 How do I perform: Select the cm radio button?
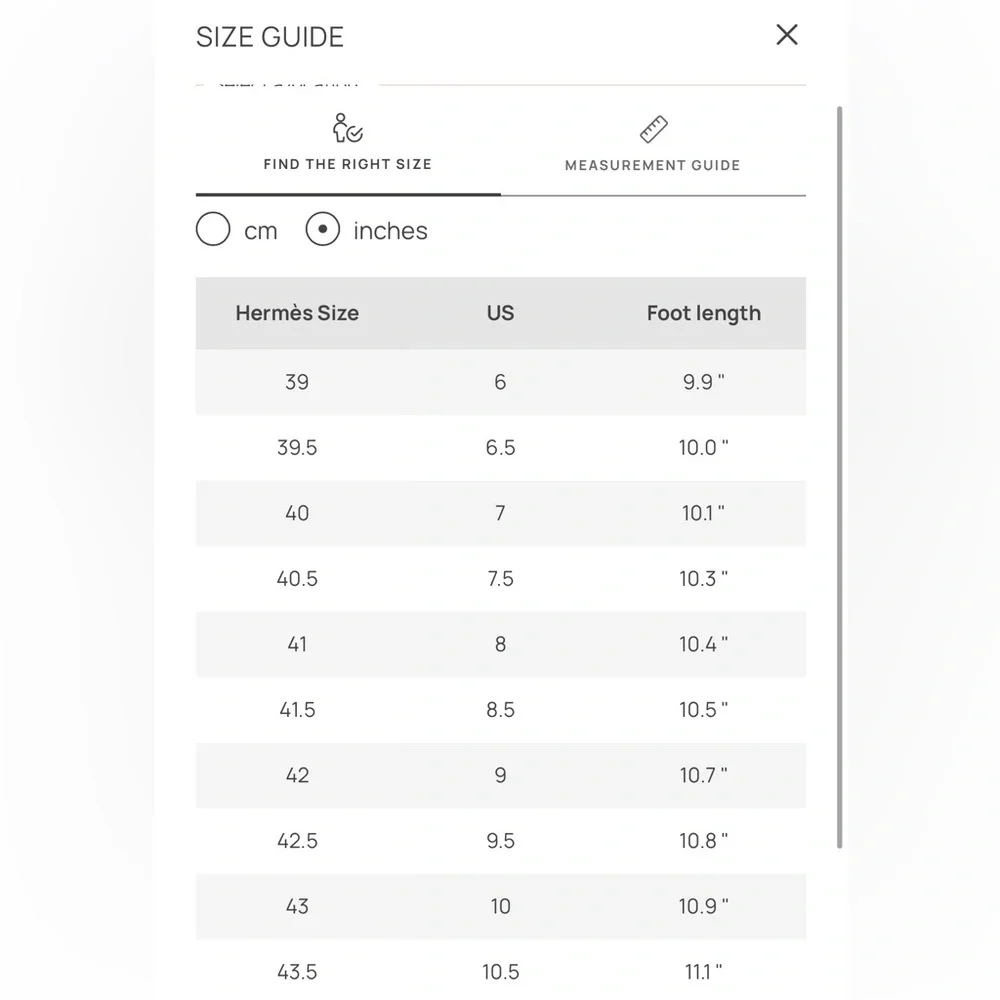[x=213, y=230]
